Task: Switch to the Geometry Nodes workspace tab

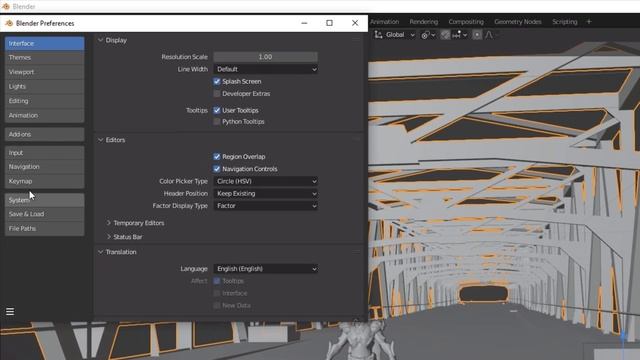Action: (x=518, y=22)
